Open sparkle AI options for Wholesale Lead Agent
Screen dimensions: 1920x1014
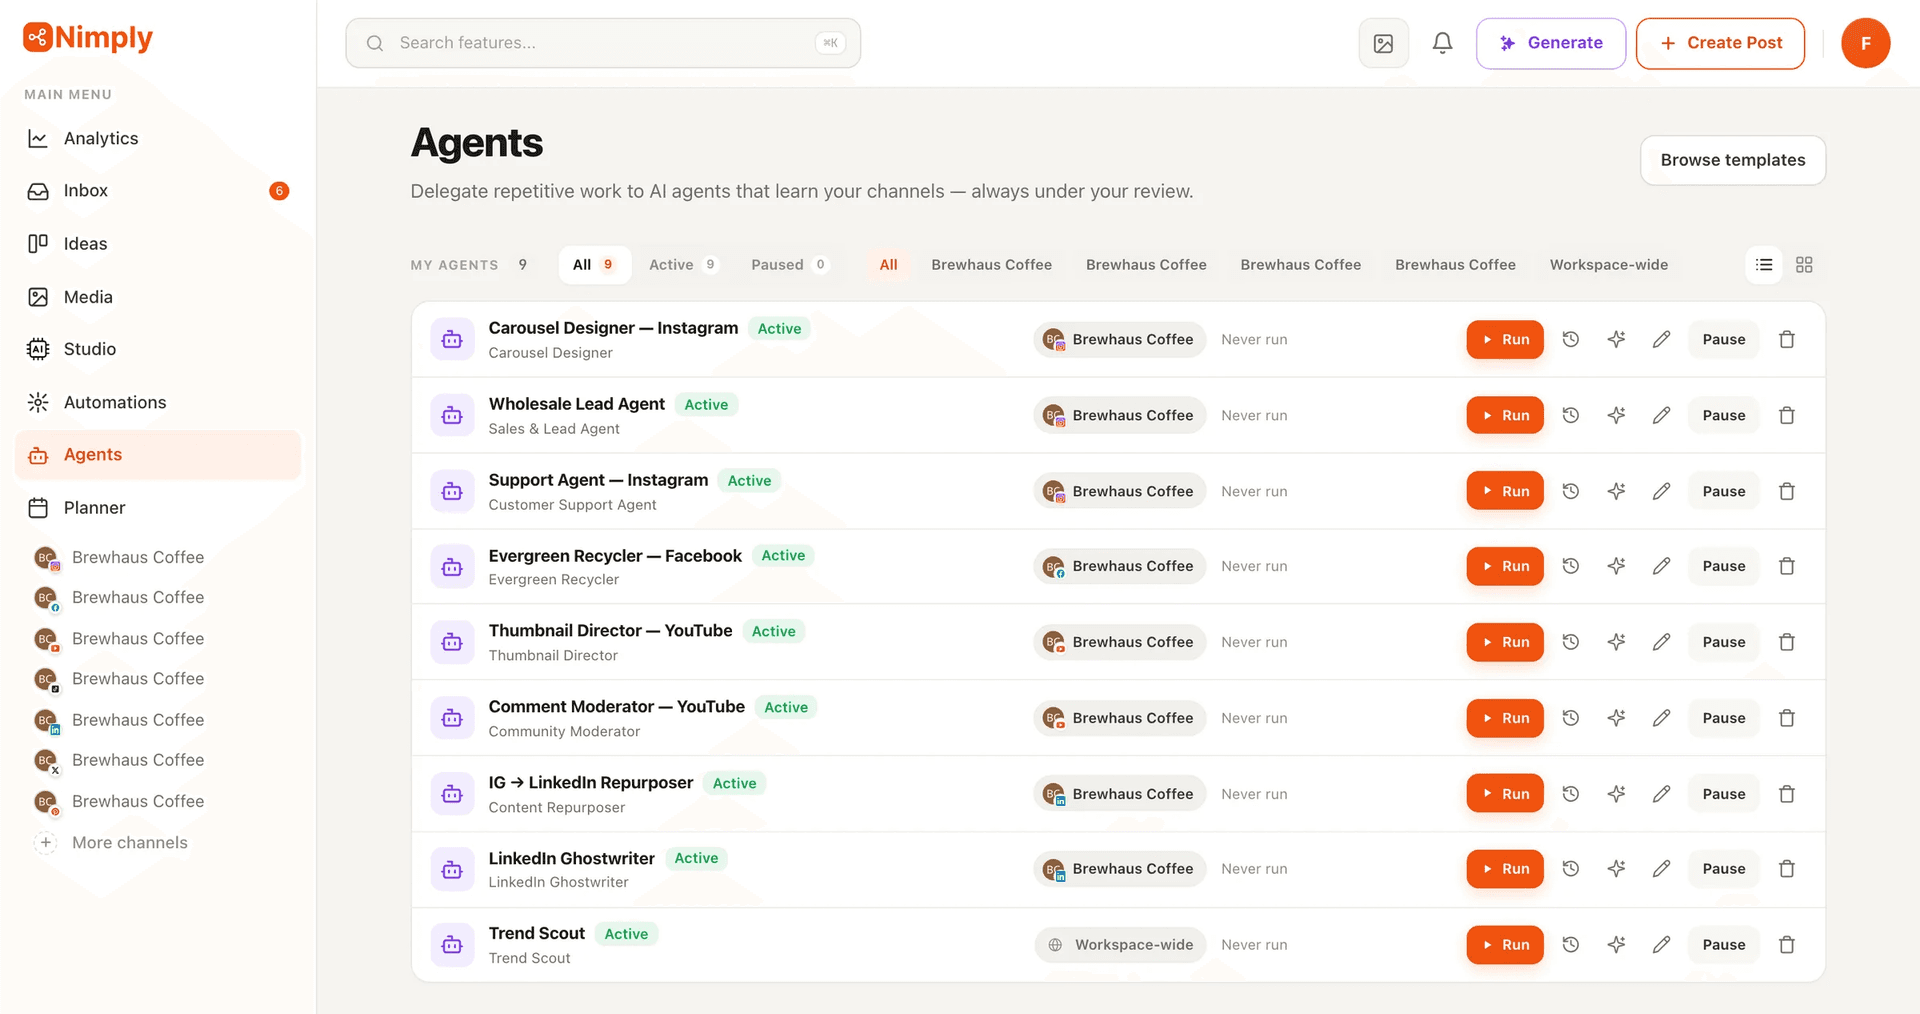pos(1616,415)
